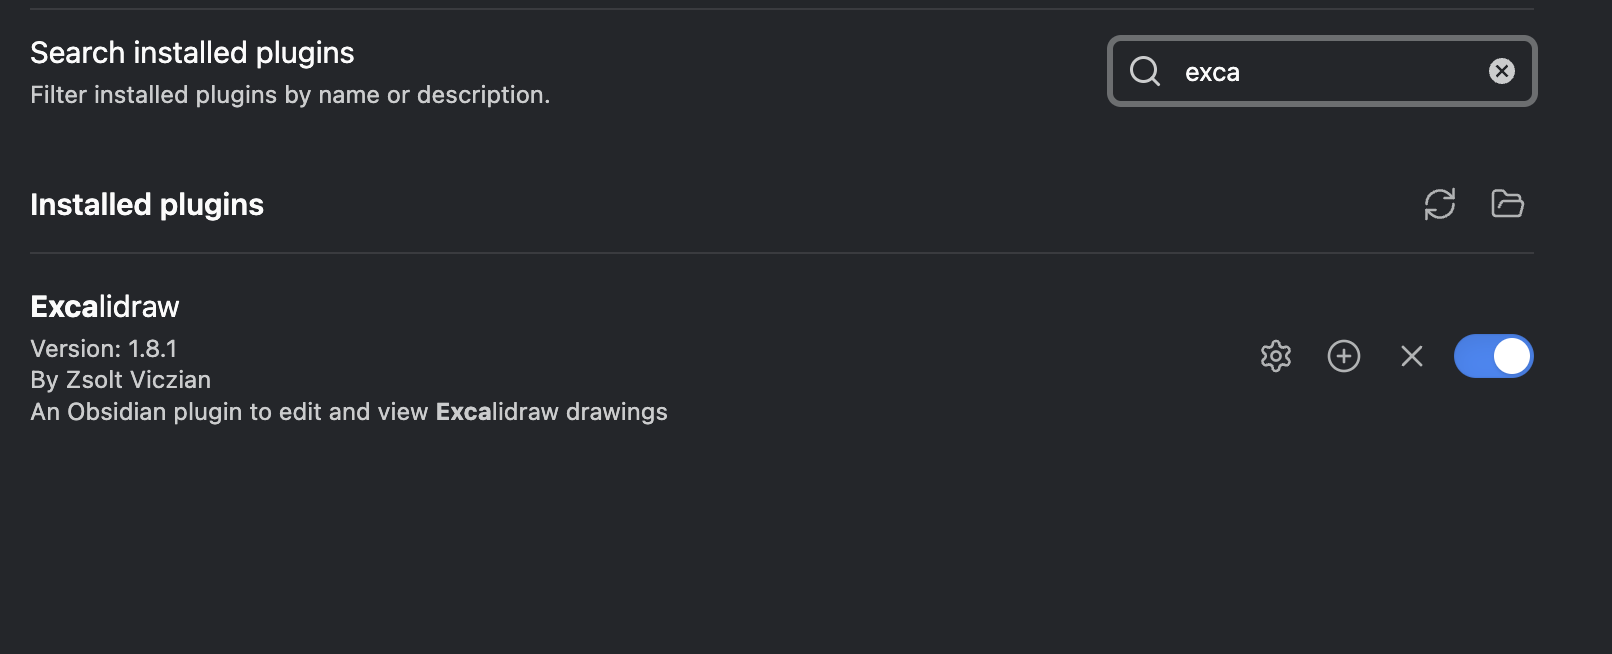The height and width of the screenshot is (654, 1612).
Task: Clear the search with the circled X
Action: click(1500, 70)
